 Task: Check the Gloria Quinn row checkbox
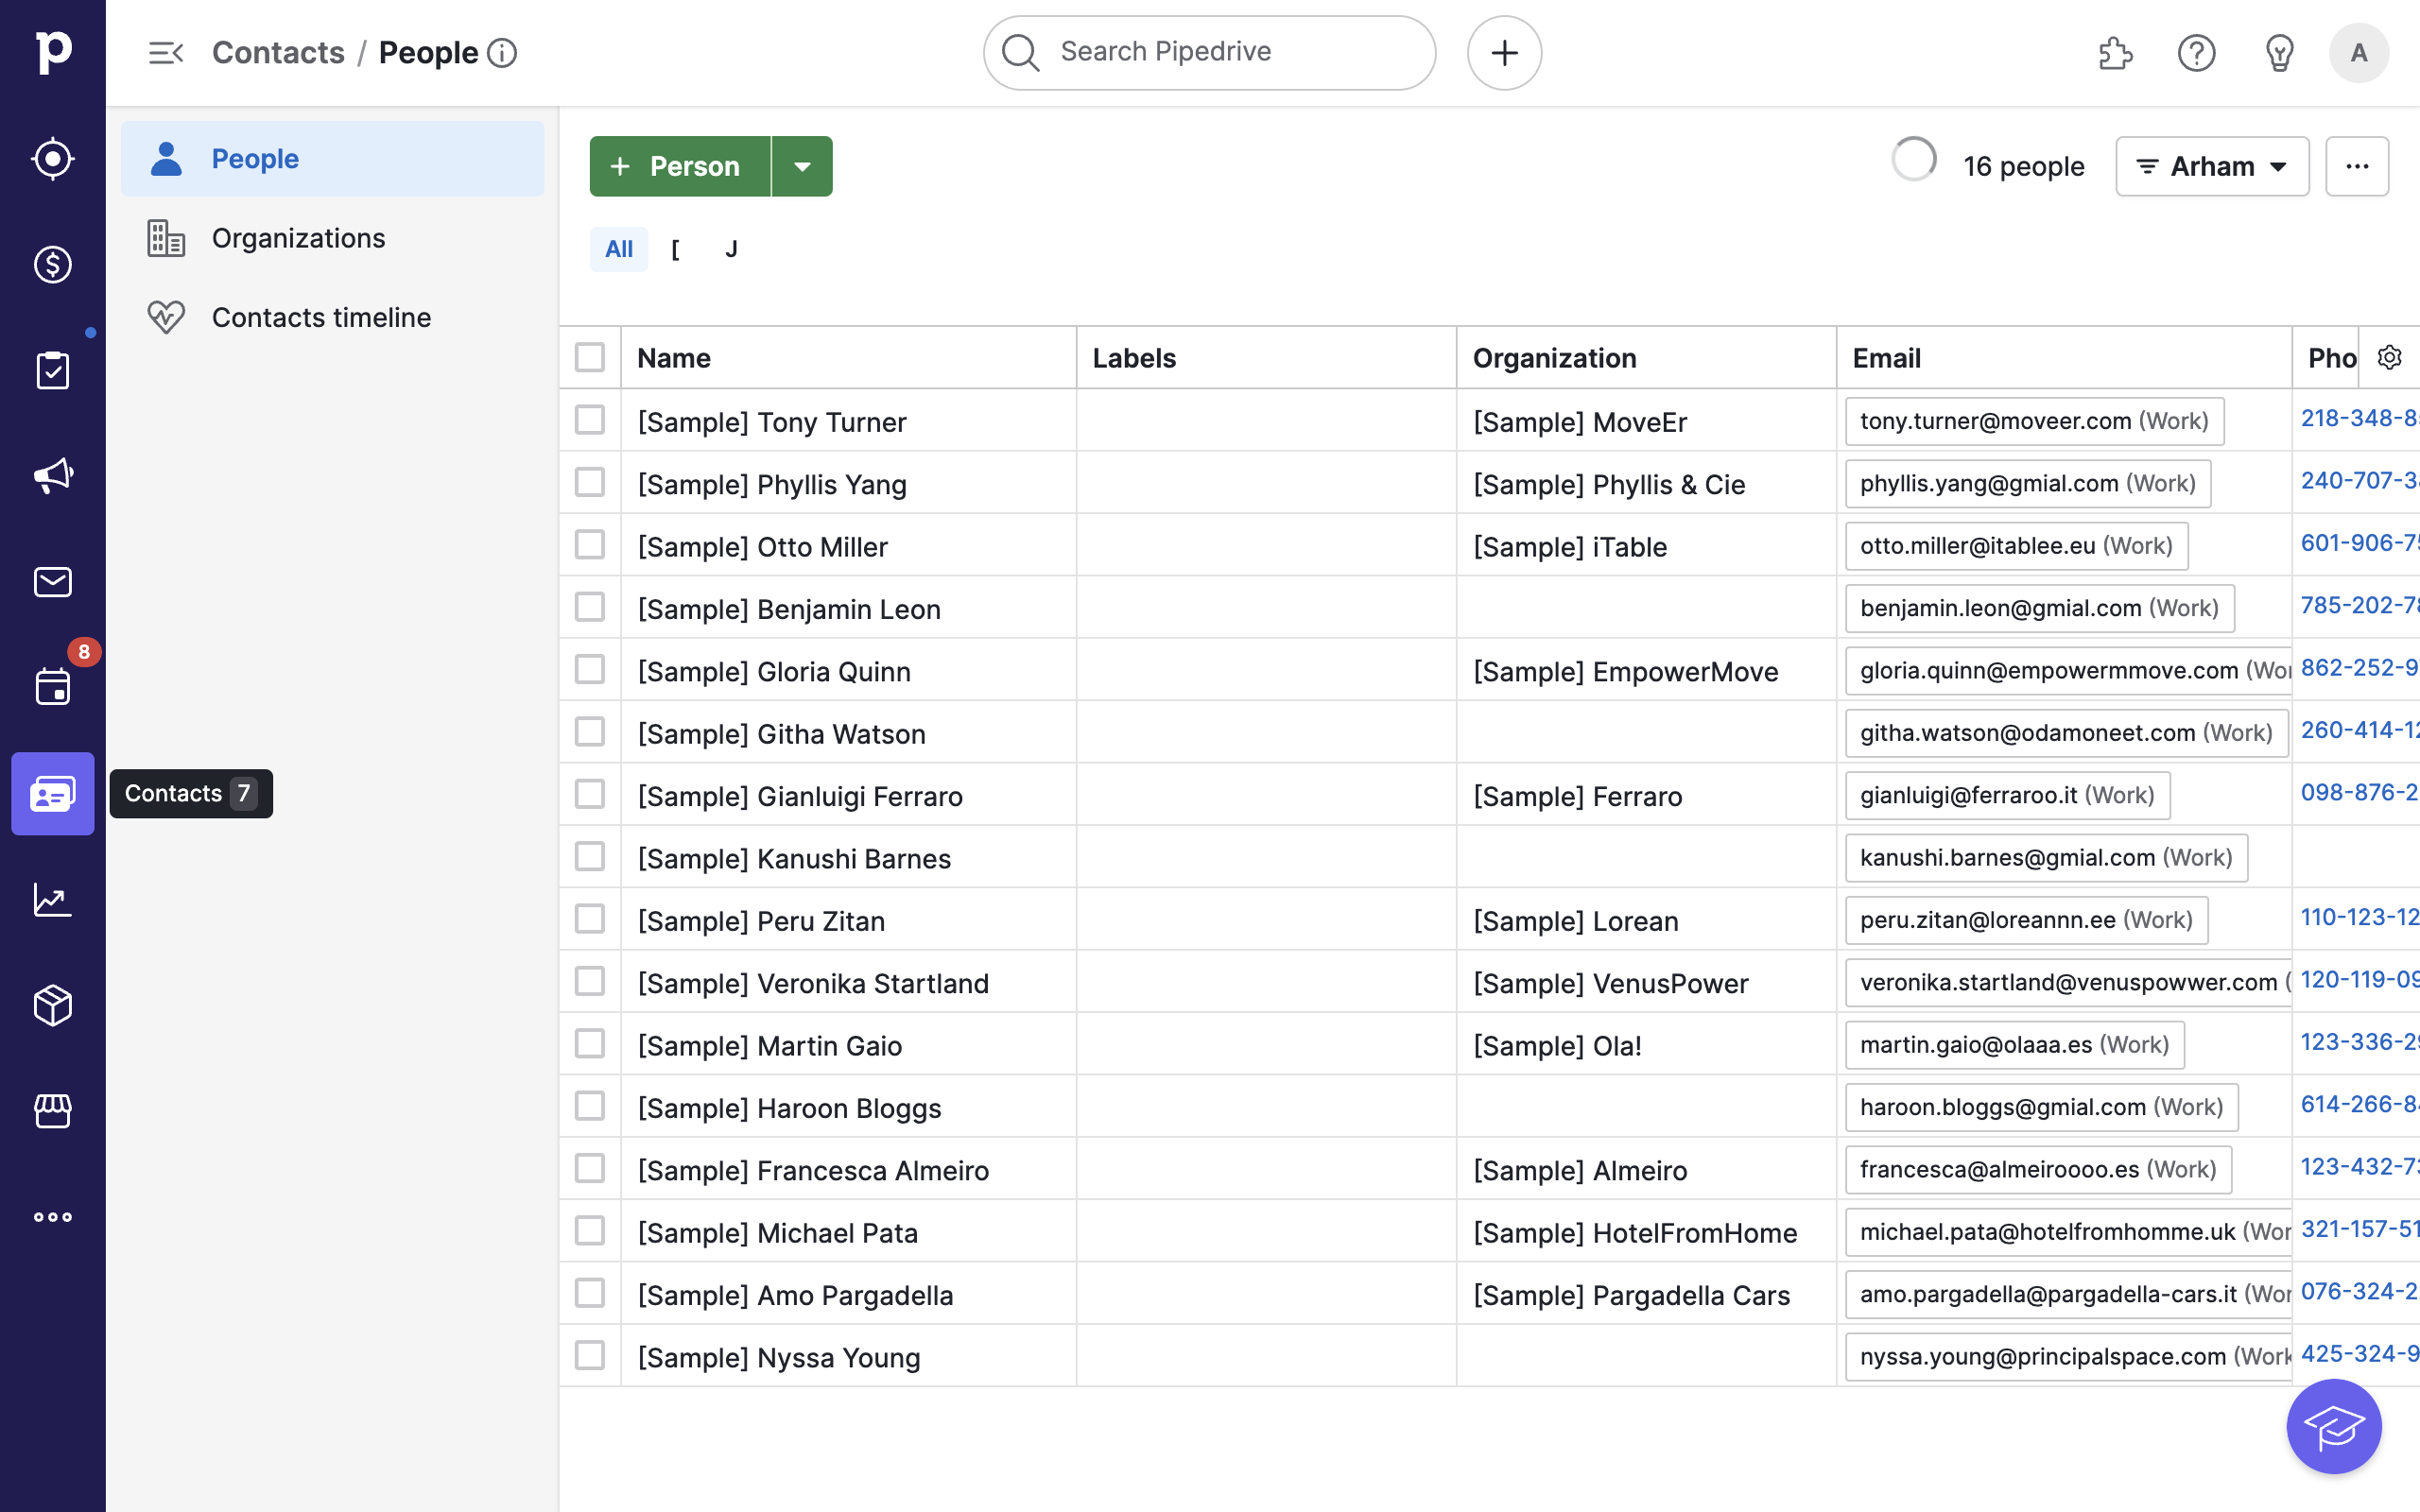click(590, 670)
